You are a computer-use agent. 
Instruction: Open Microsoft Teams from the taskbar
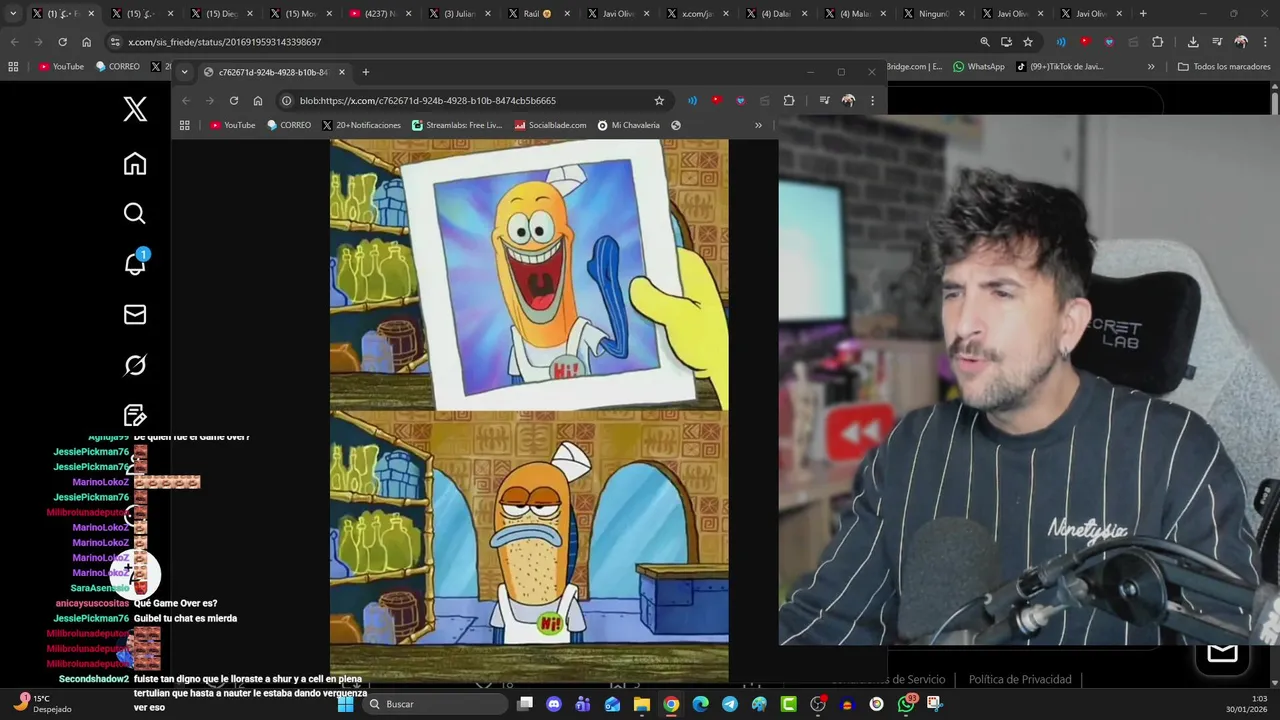click(583, 704)
